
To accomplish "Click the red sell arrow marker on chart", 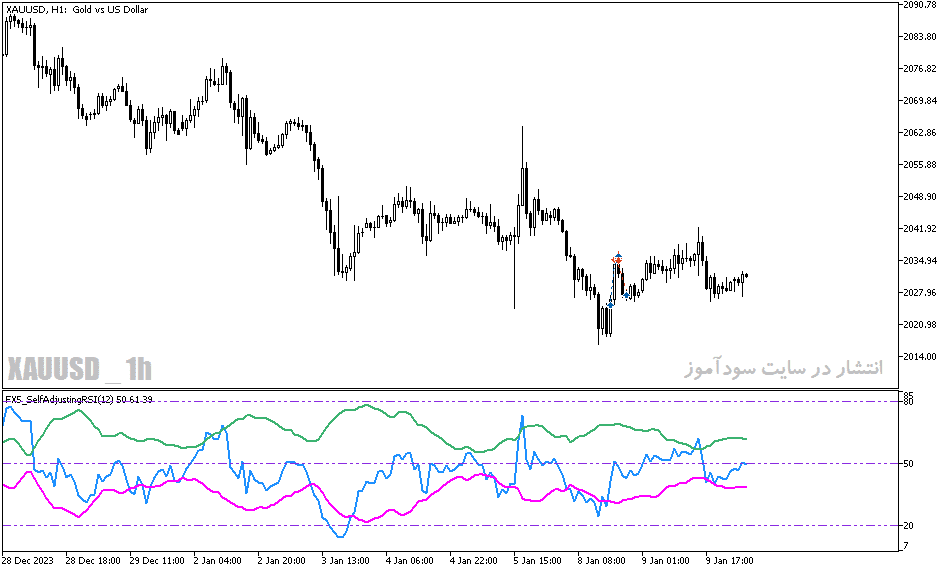I will 617,260.
